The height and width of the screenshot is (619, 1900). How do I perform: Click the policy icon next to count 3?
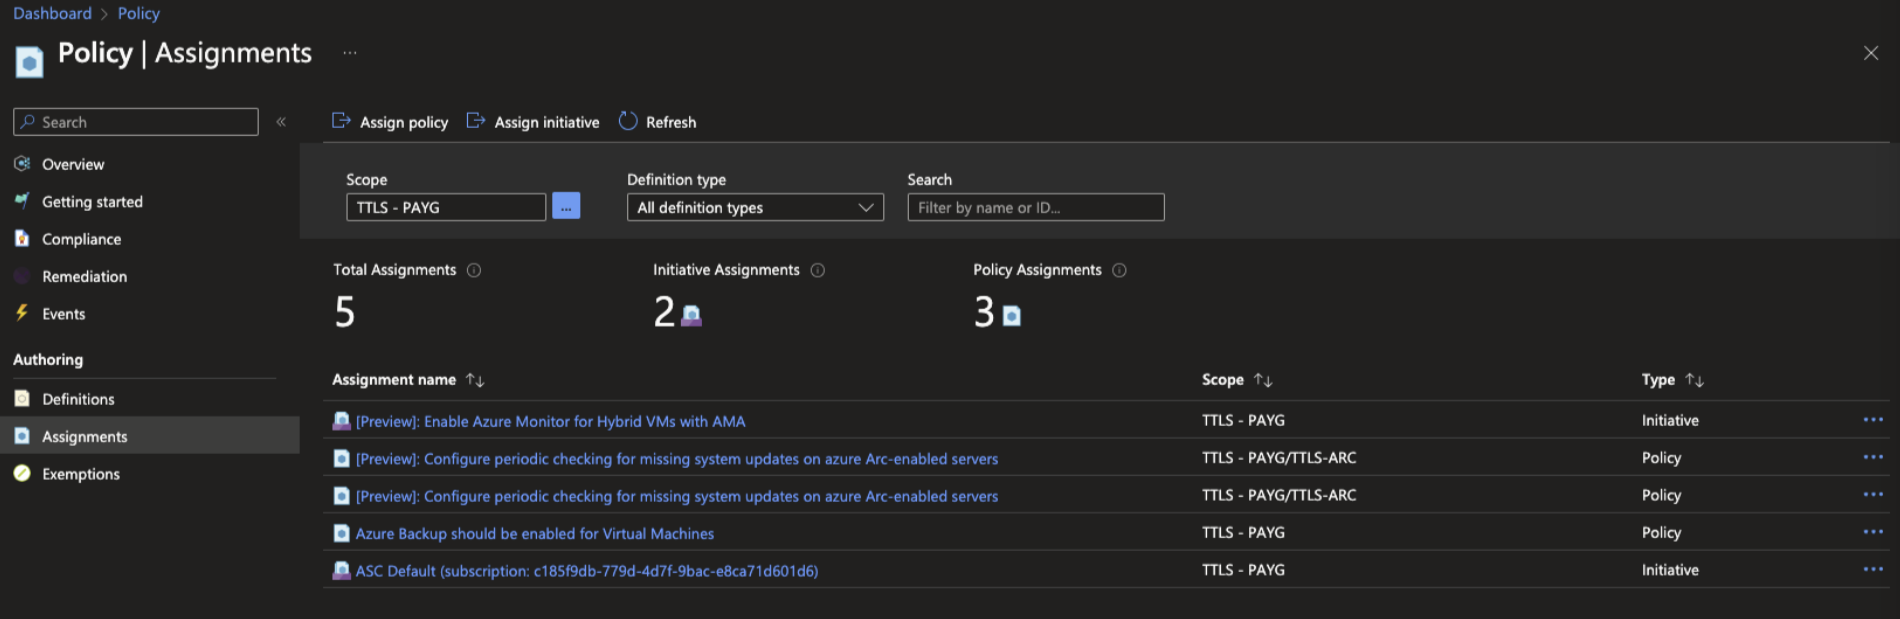click(1012, 316)
